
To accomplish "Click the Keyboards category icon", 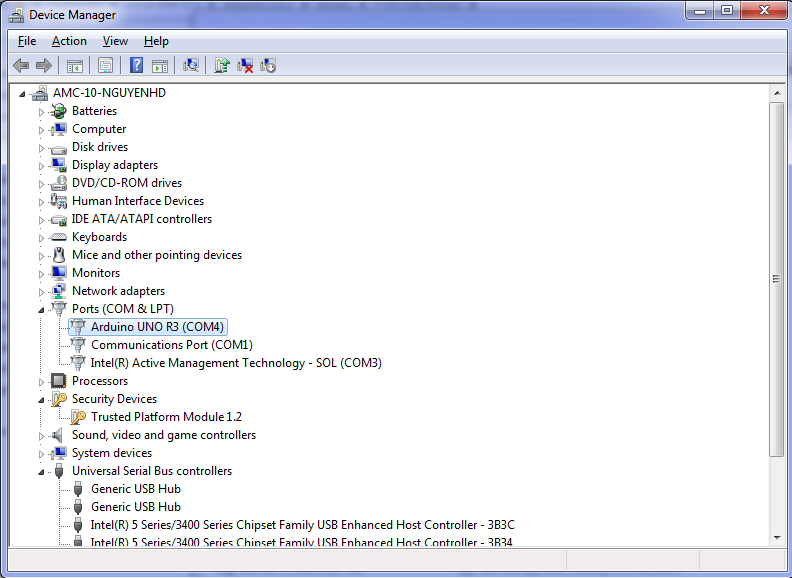I will (x=59, y=237).
